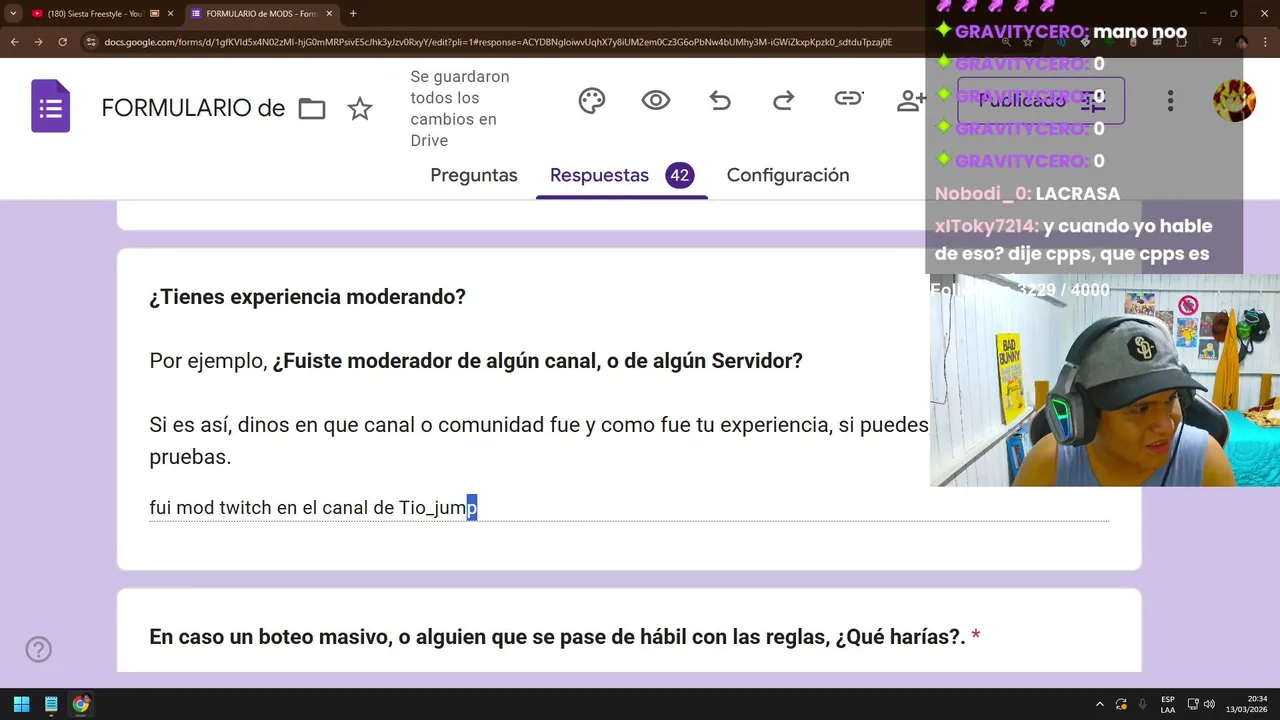
Task: View site information icon in address bar
Action: (91, 42)
